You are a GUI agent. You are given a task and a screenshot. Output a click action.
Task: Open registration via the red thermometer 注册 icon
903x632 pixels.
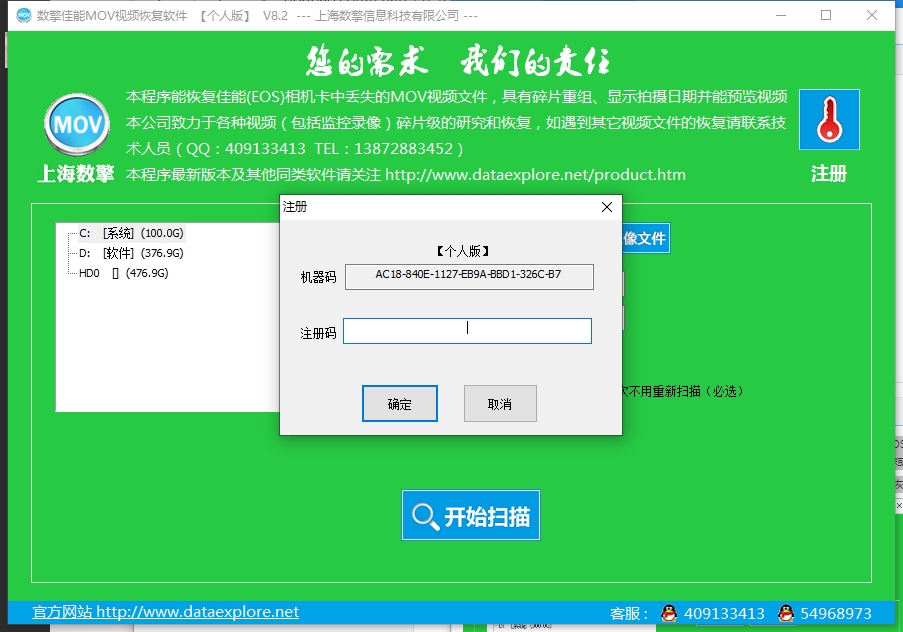[x=829, y=118]
